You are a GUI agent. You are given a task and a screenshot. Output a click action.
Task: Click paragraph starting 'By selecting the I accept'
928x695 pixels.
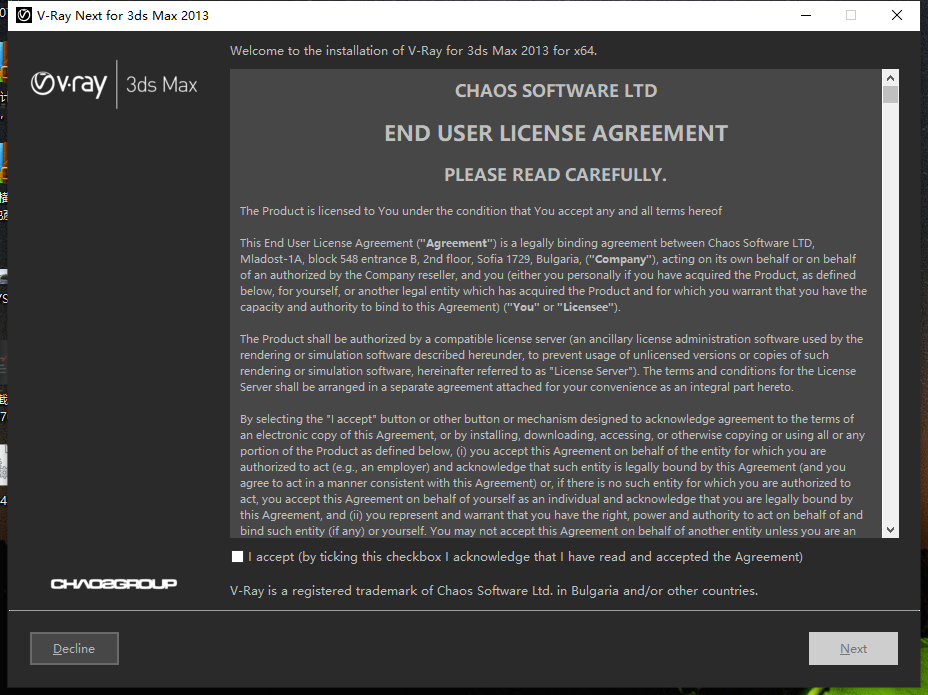(552, 475)
